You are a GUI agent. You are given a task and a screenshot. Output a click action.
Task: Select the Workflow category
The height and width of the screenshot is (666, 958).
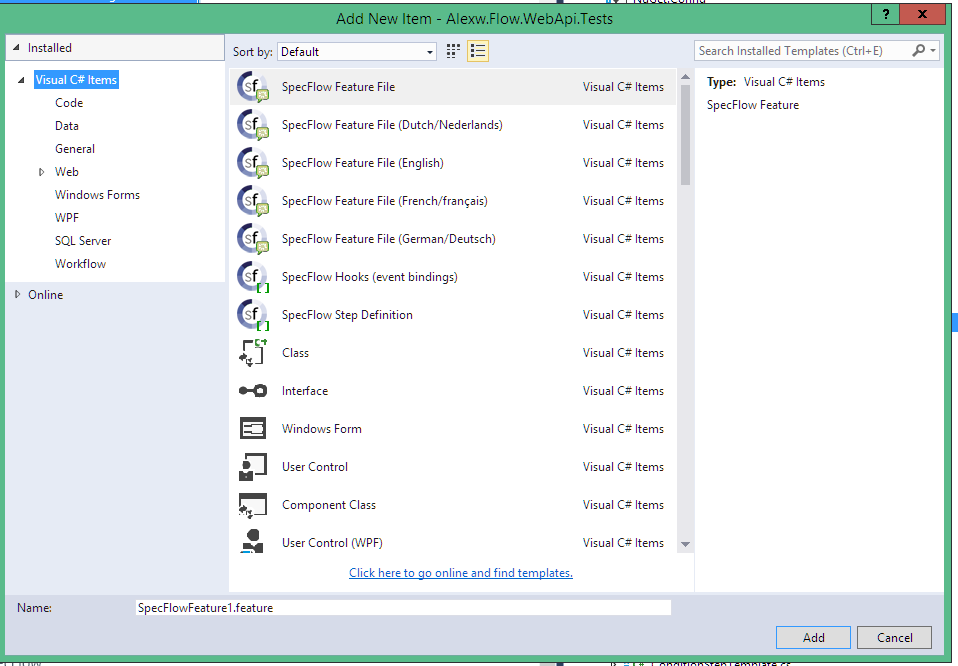(x=80, y=264)
